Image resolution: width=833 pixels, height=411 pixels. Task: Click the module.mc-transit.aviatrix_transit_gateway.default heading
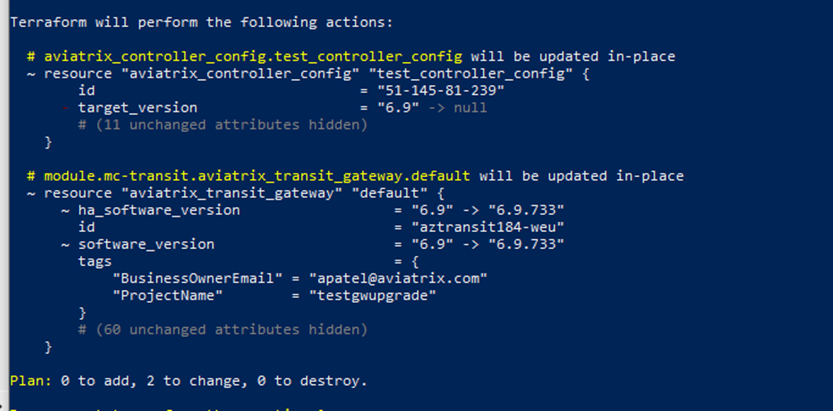pos(257,176)
